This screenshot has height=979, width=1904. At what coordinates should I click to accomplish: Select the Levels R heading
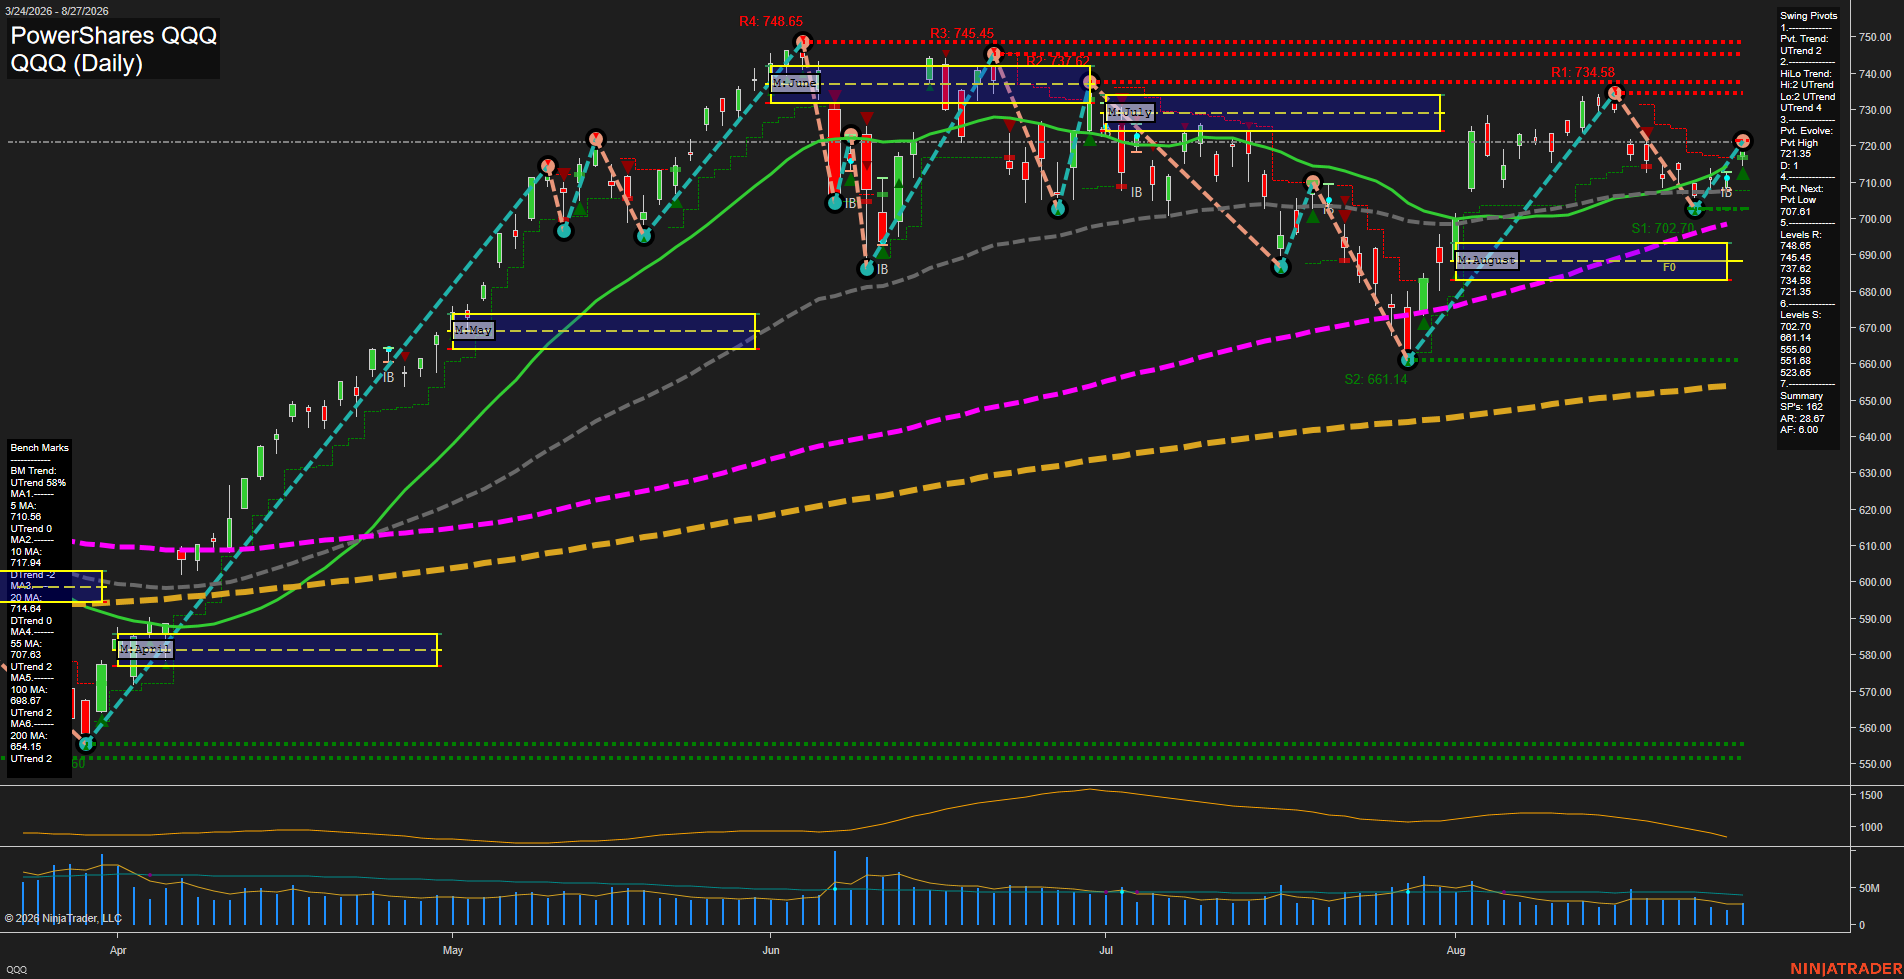point(1800,235)
